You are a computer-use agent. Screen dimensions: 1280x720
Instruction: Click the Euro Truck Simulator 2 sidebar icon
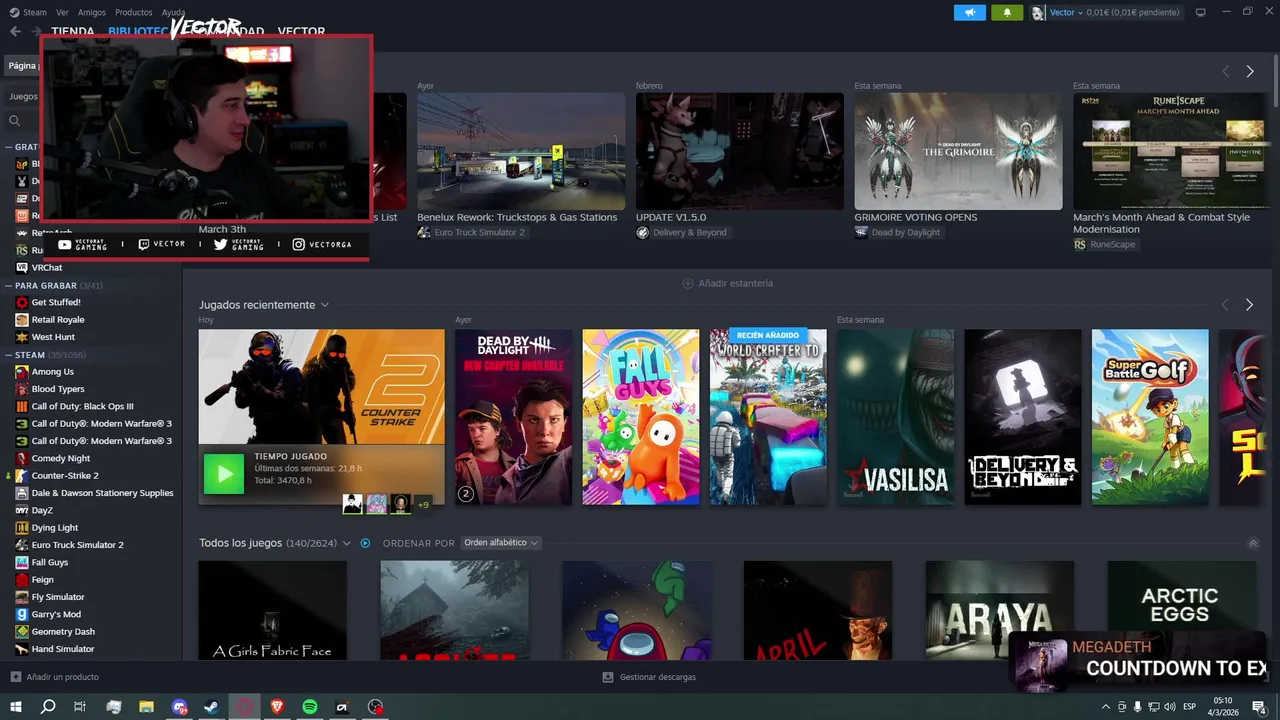point(22,545)
